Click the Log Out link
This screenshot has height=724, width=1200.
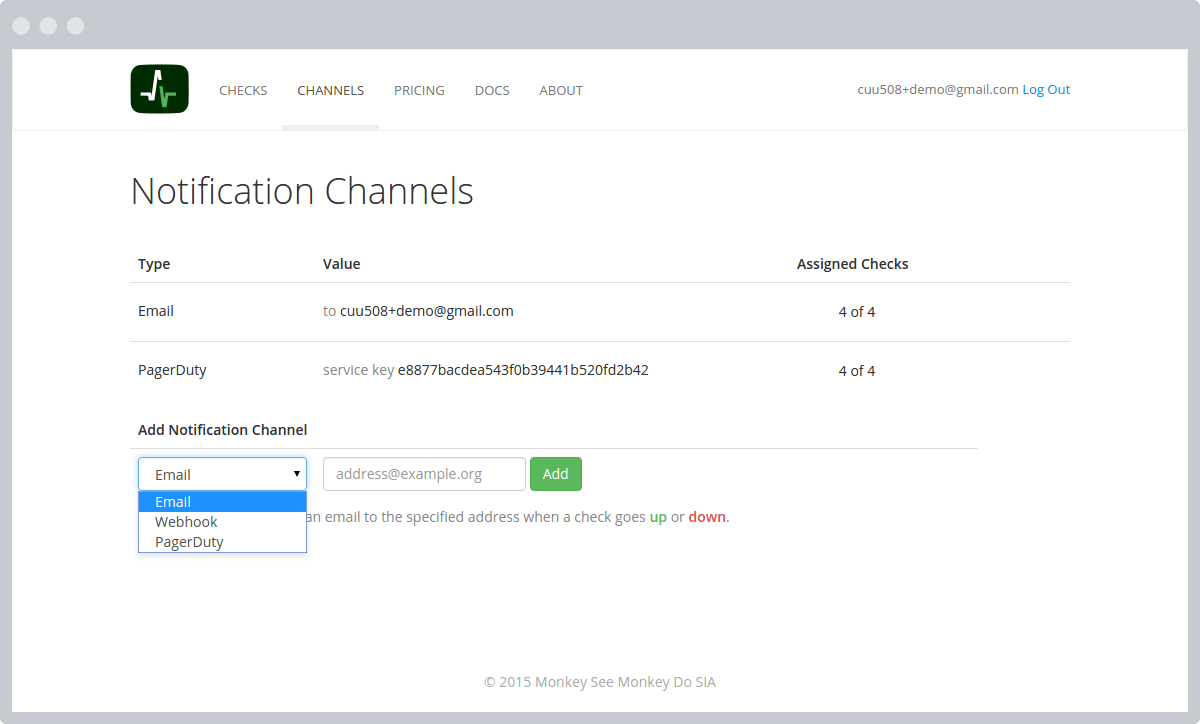(1046, 89)
